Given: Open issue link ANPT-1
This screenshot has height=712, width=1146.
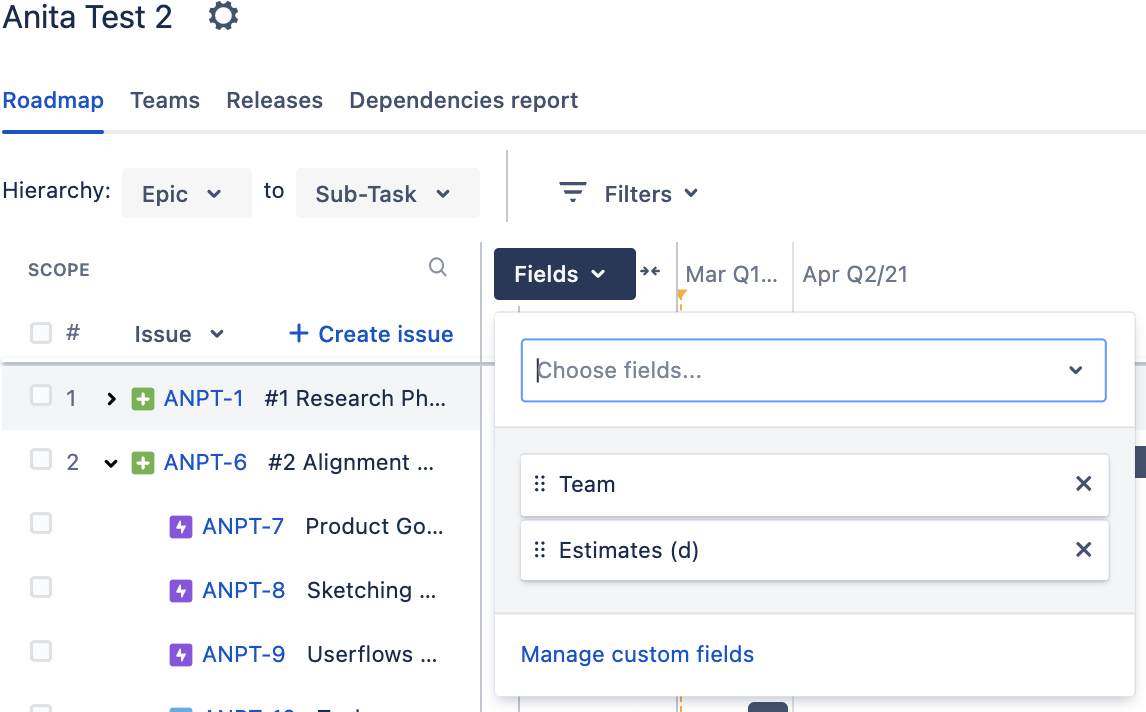Looking at the screenshot, I should point(203,398).
